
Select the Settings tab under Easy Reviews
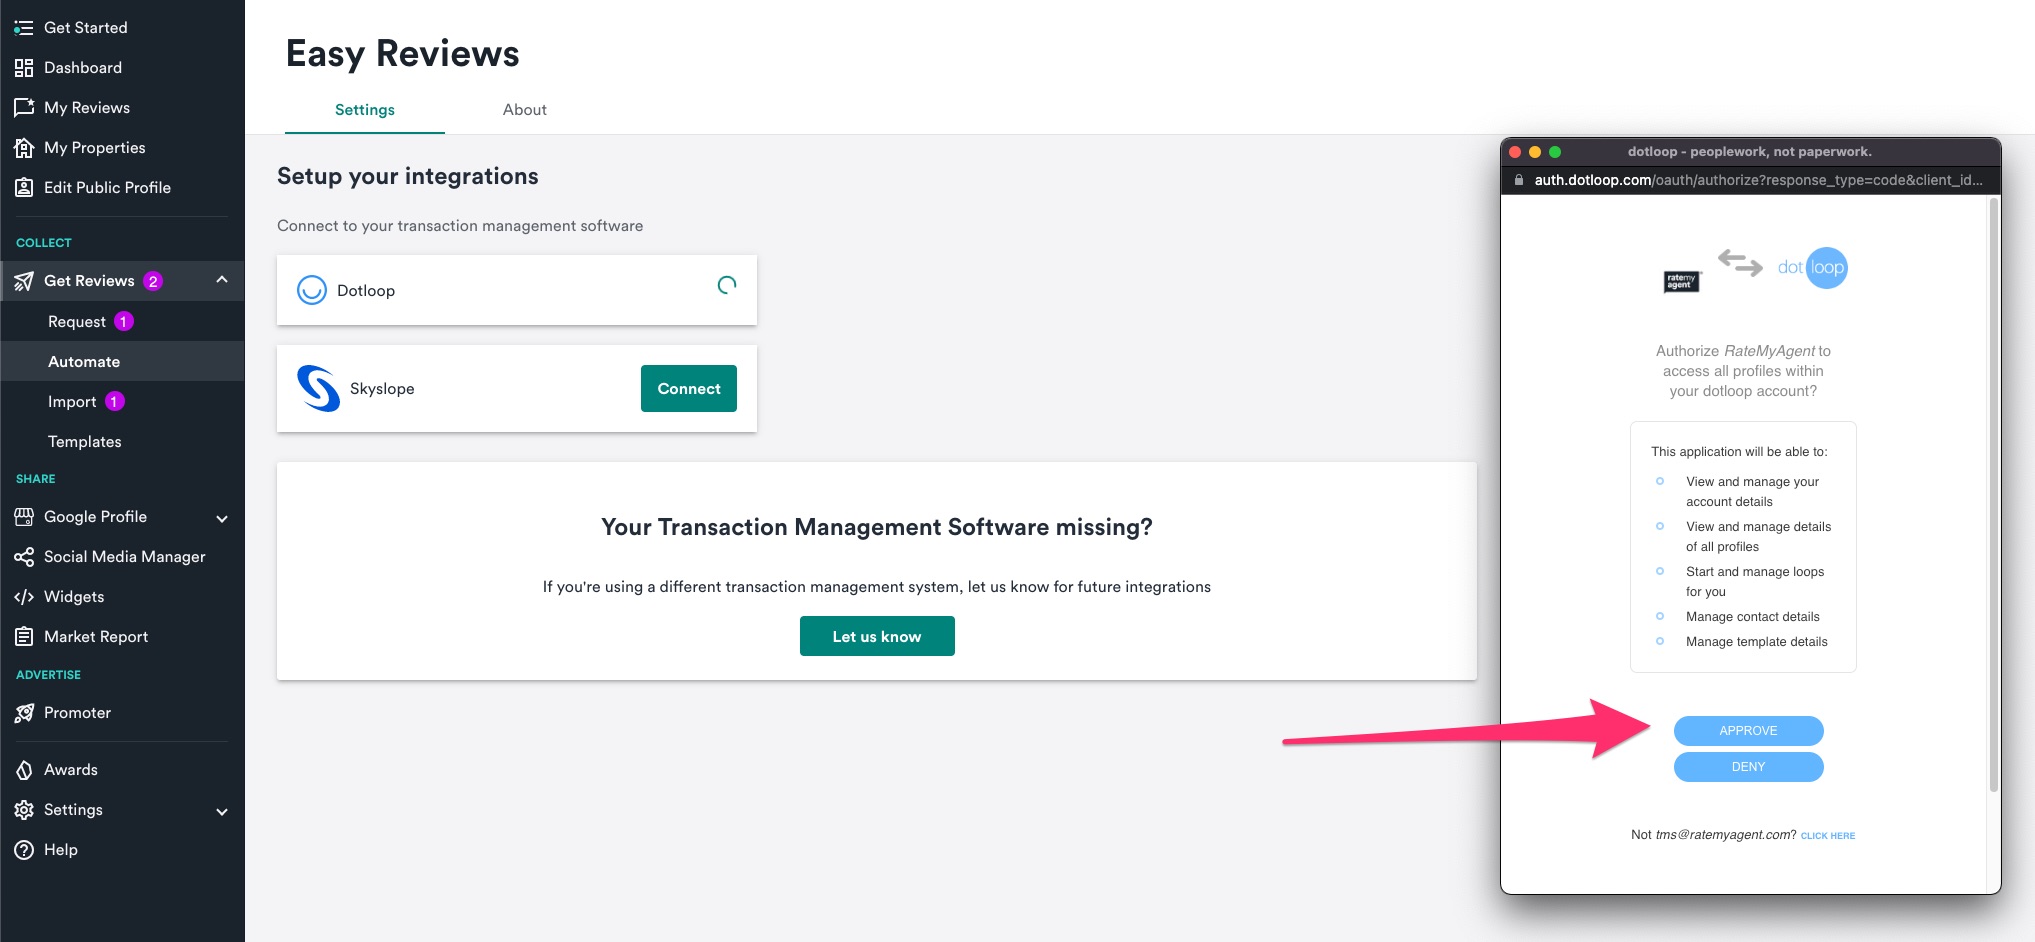(364, 110)
